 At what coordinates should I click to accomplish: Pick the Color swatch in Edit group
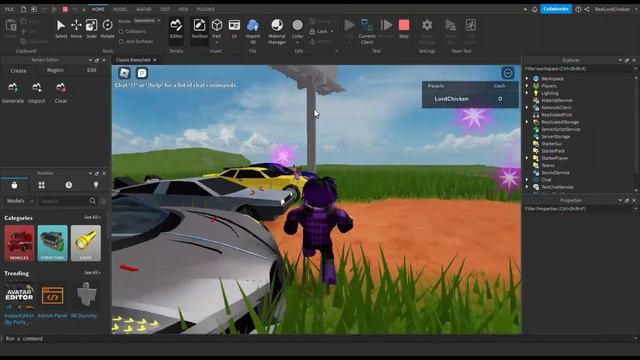tap(298, 25)
